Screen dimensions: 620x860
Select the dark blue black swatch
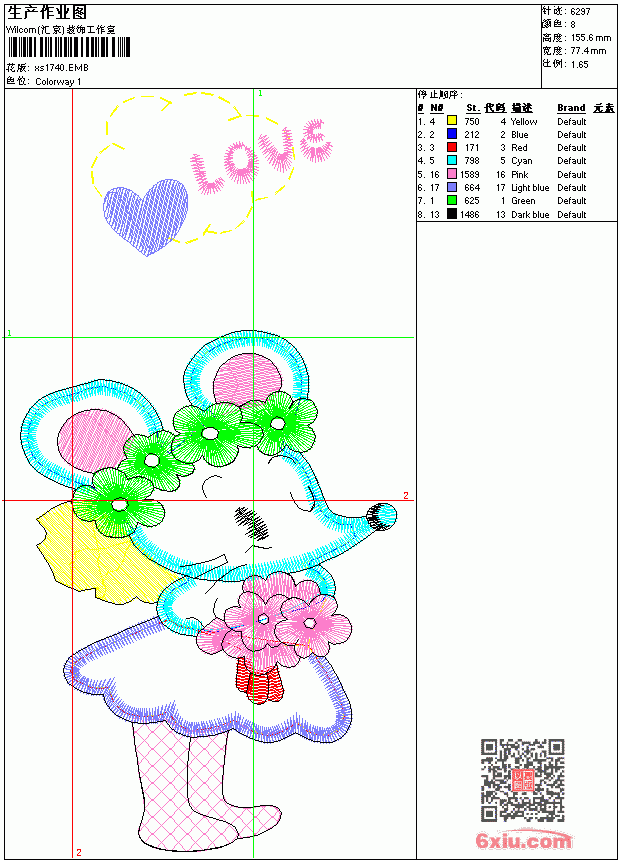[452, 214]
